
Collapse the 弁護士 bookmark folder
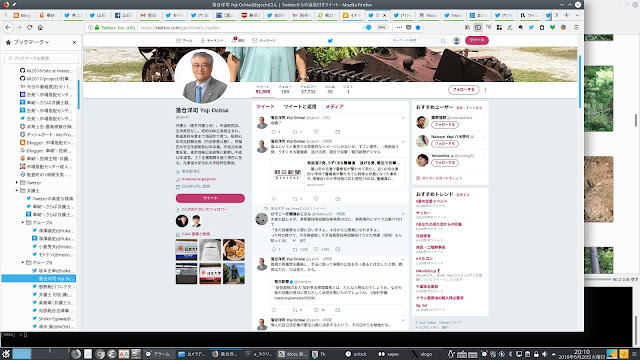[x=17, y=191]
